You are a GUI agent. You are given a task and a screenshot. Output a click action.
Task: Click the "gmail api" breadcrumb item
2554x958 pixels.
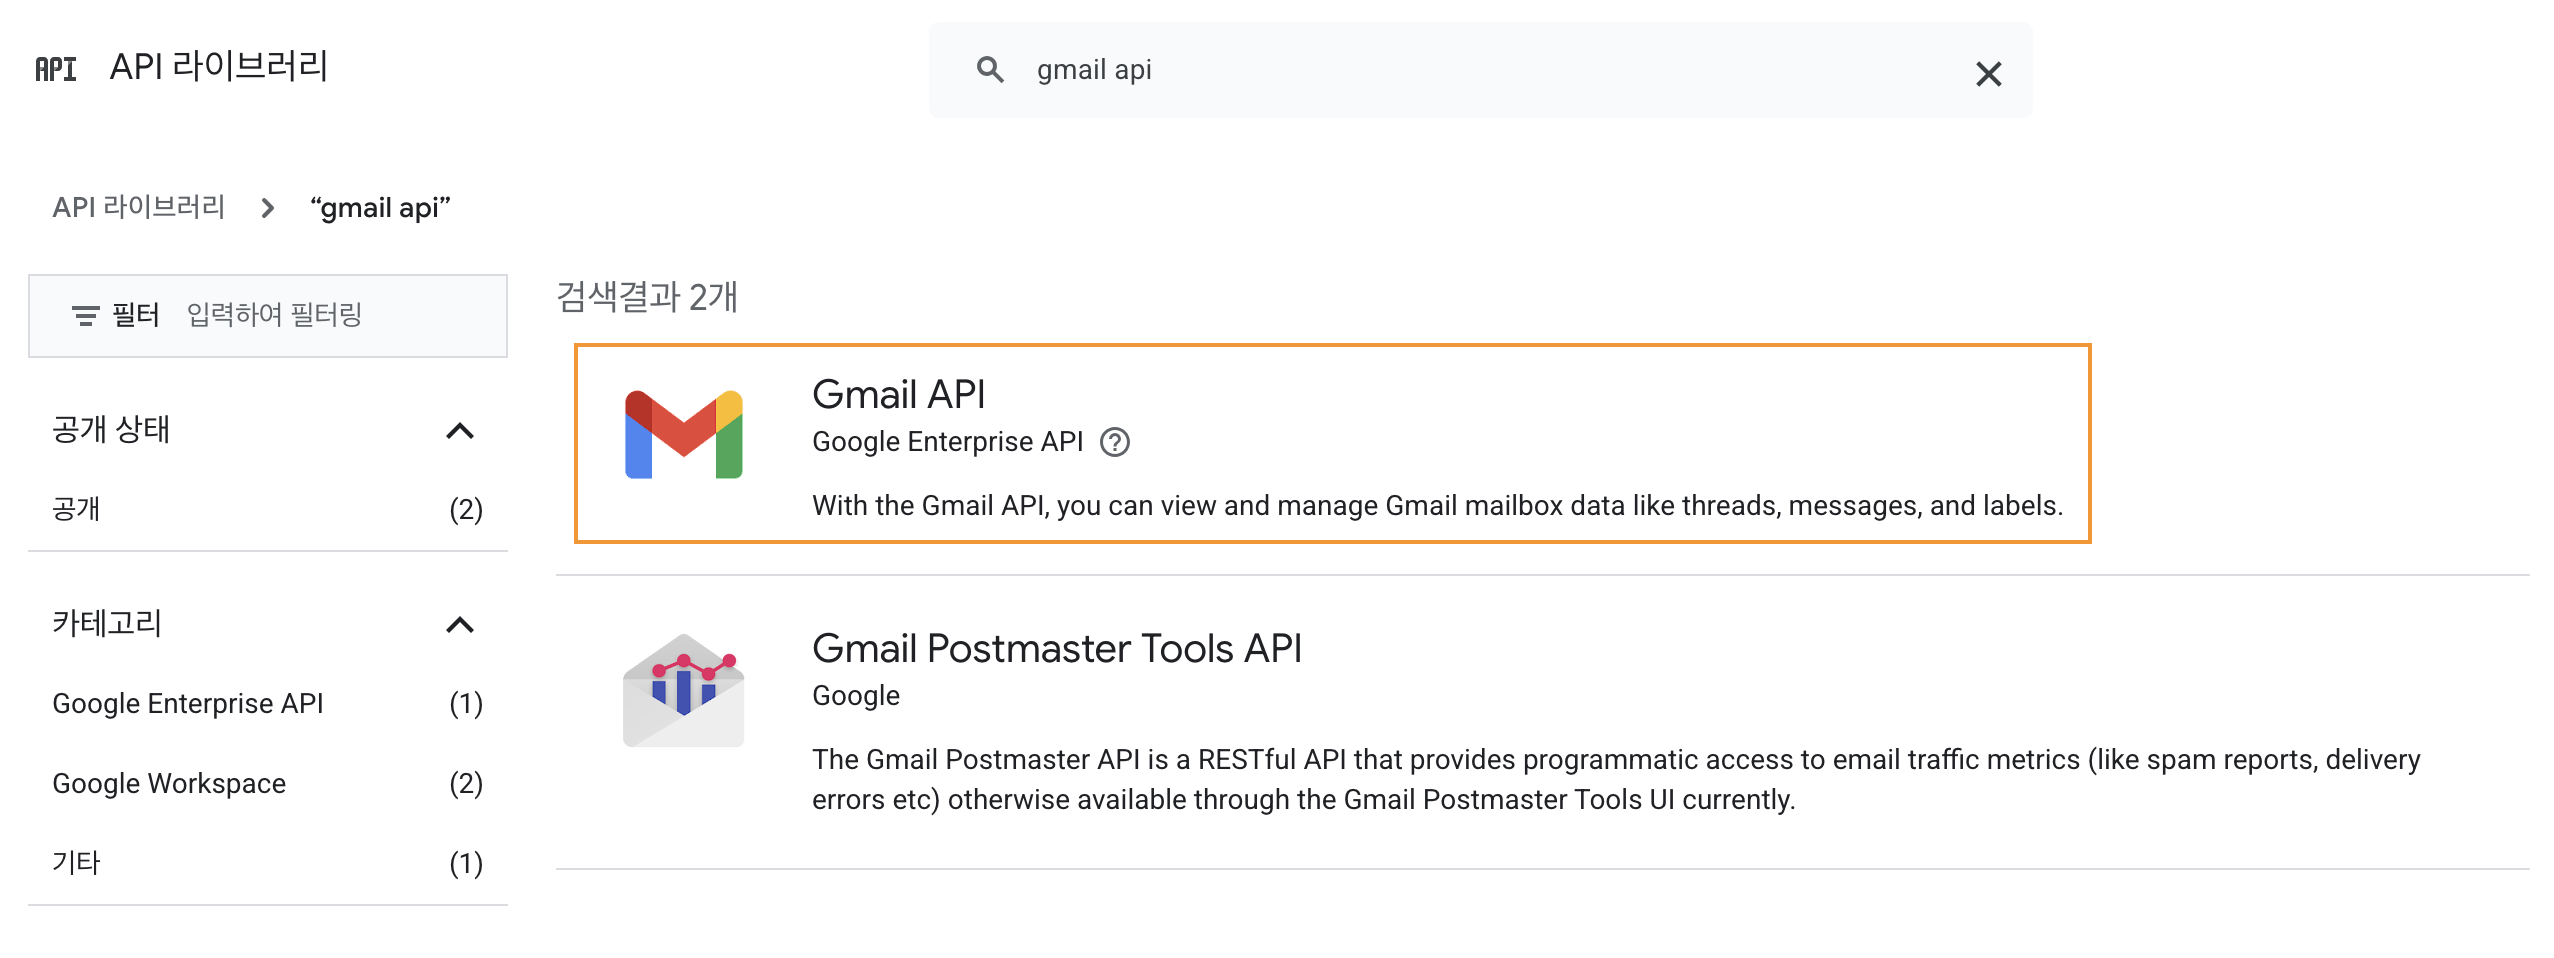[380, 208]
